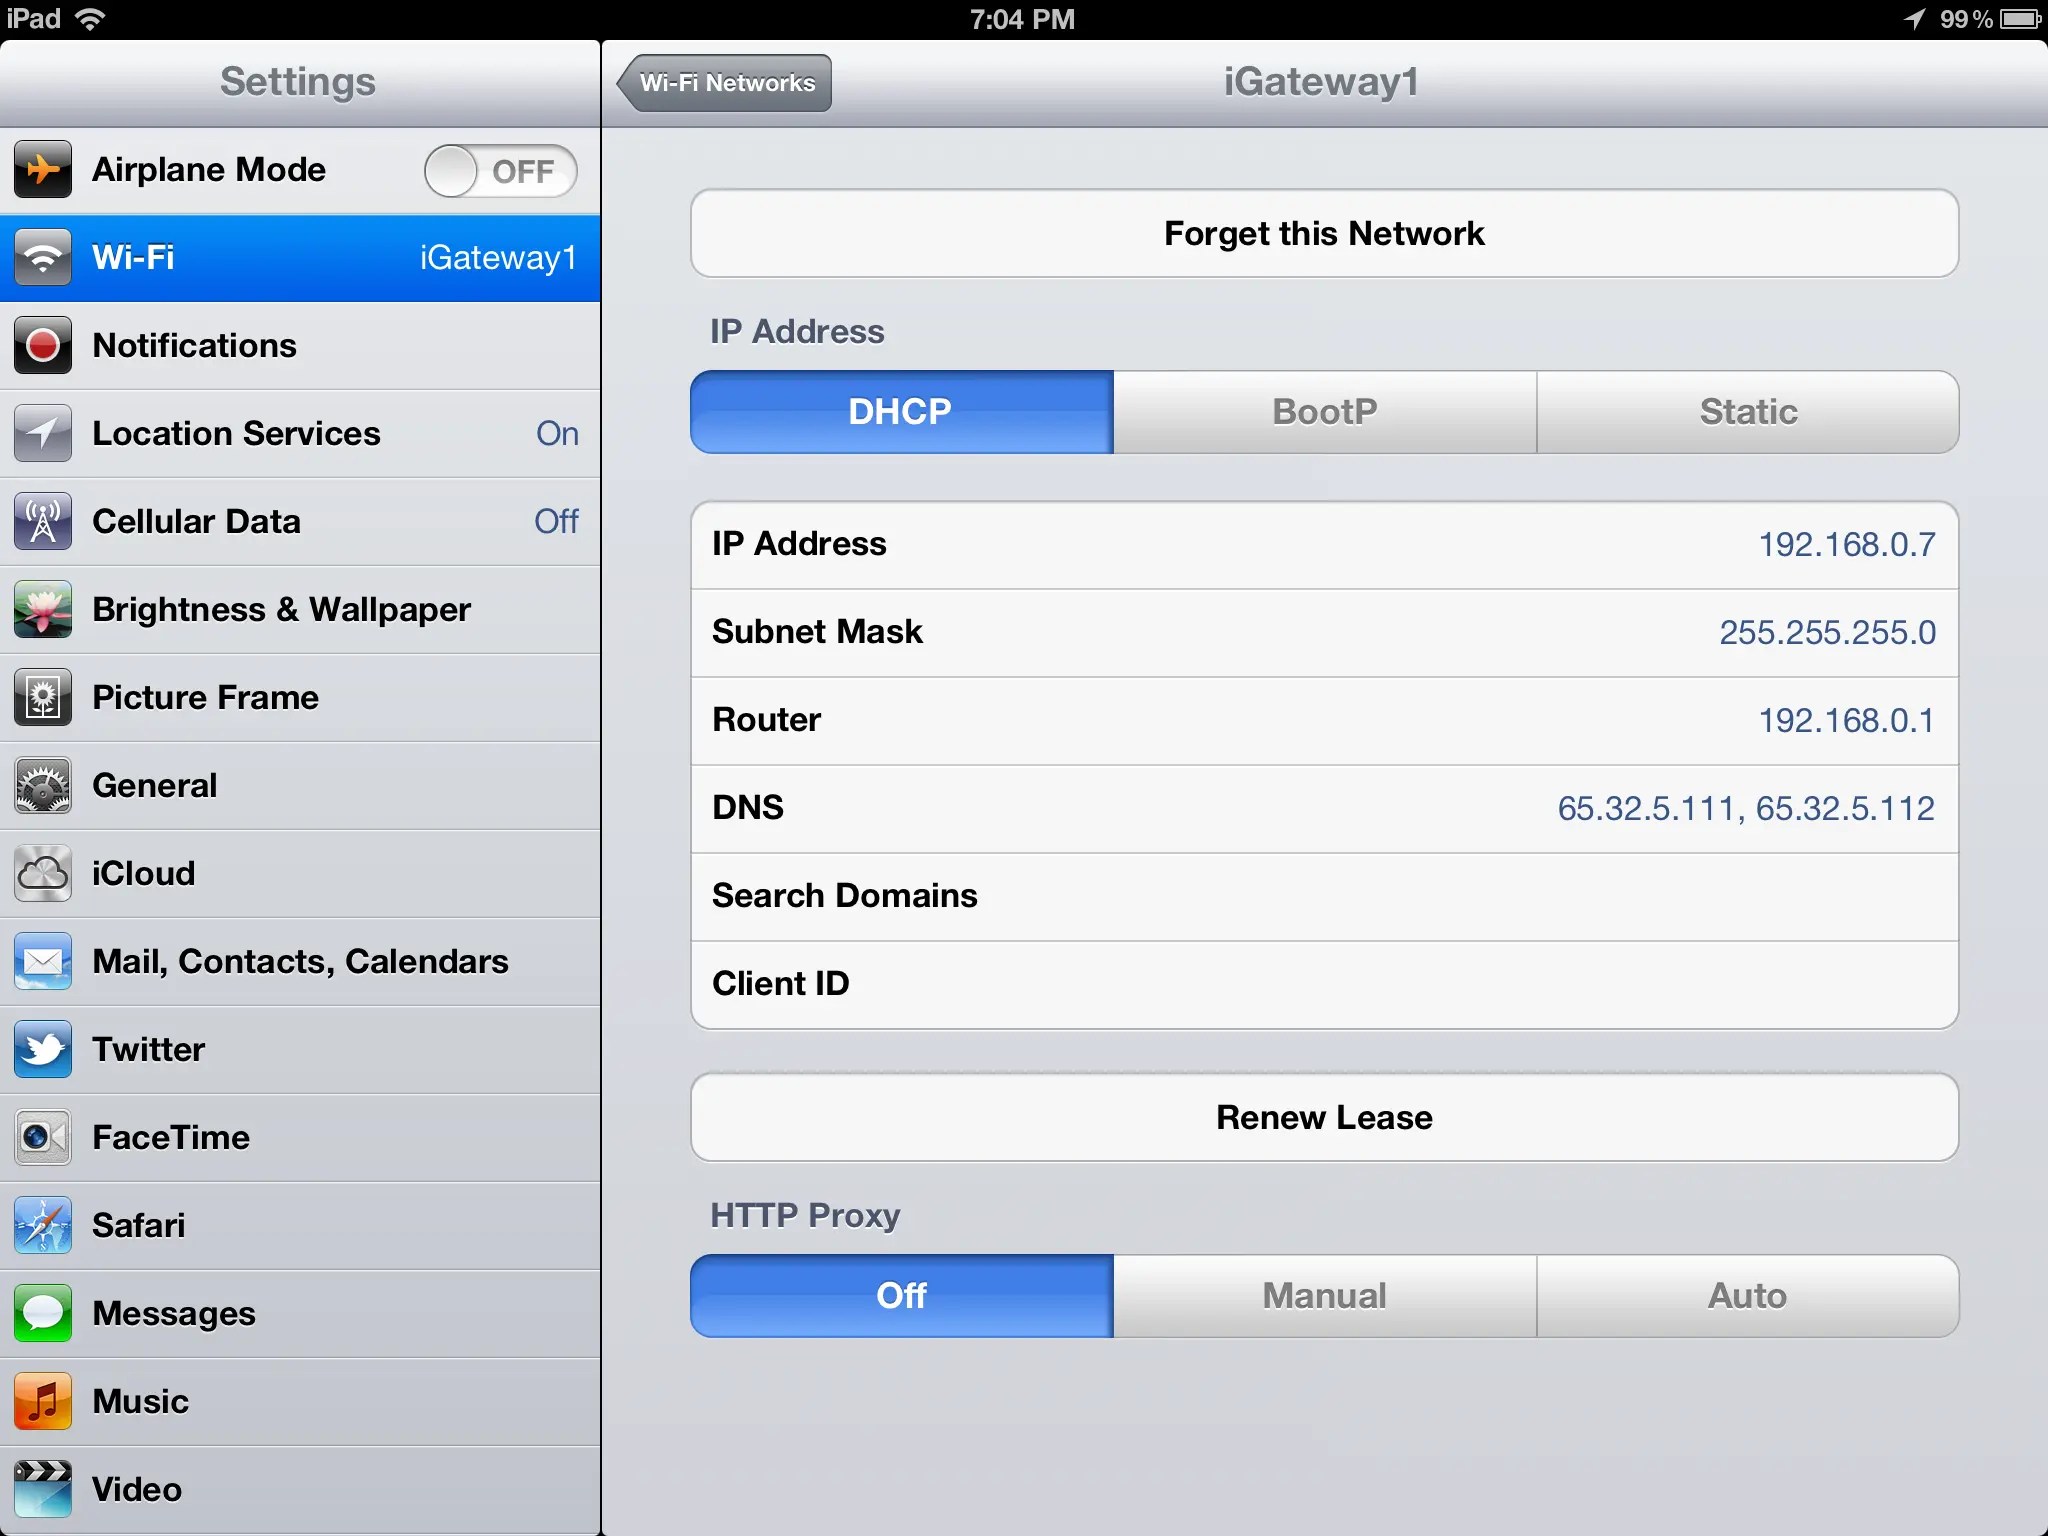Toggle the Airplane Mode switch
This screenshot has height=1536, width=2048.
pos(500,171)
